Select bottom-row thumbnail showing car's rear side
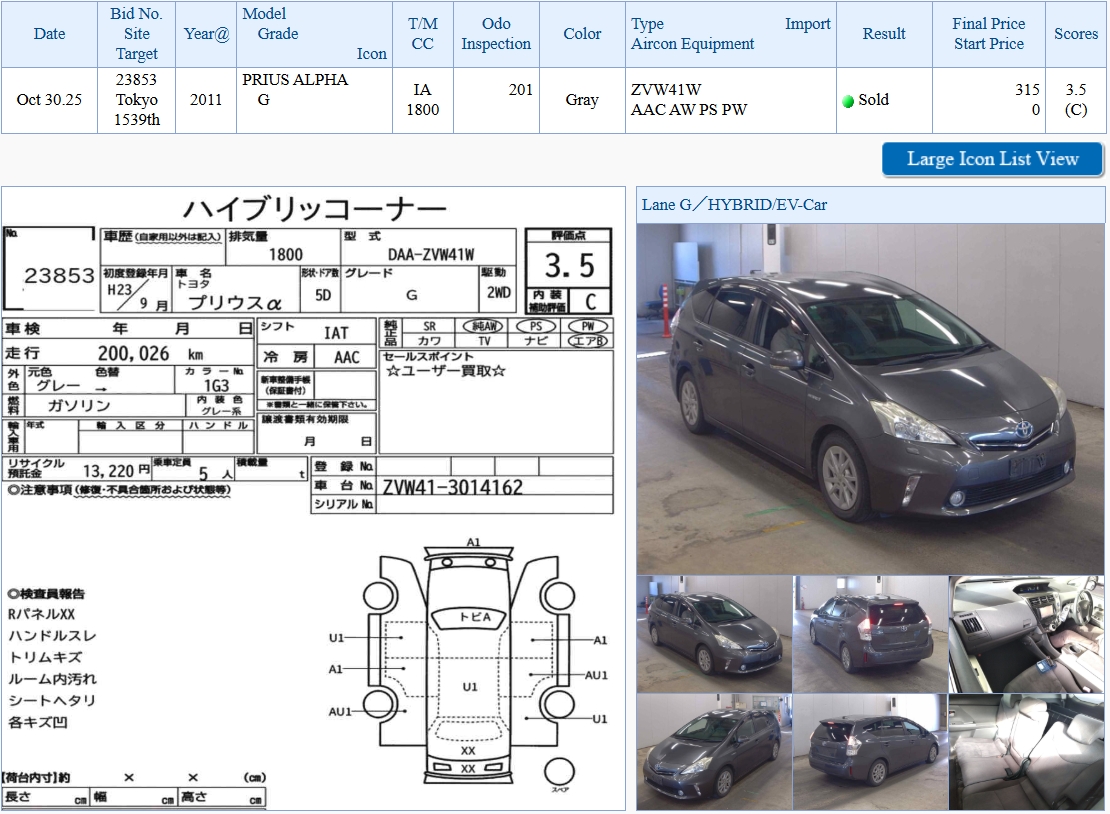 coord(870,752)
